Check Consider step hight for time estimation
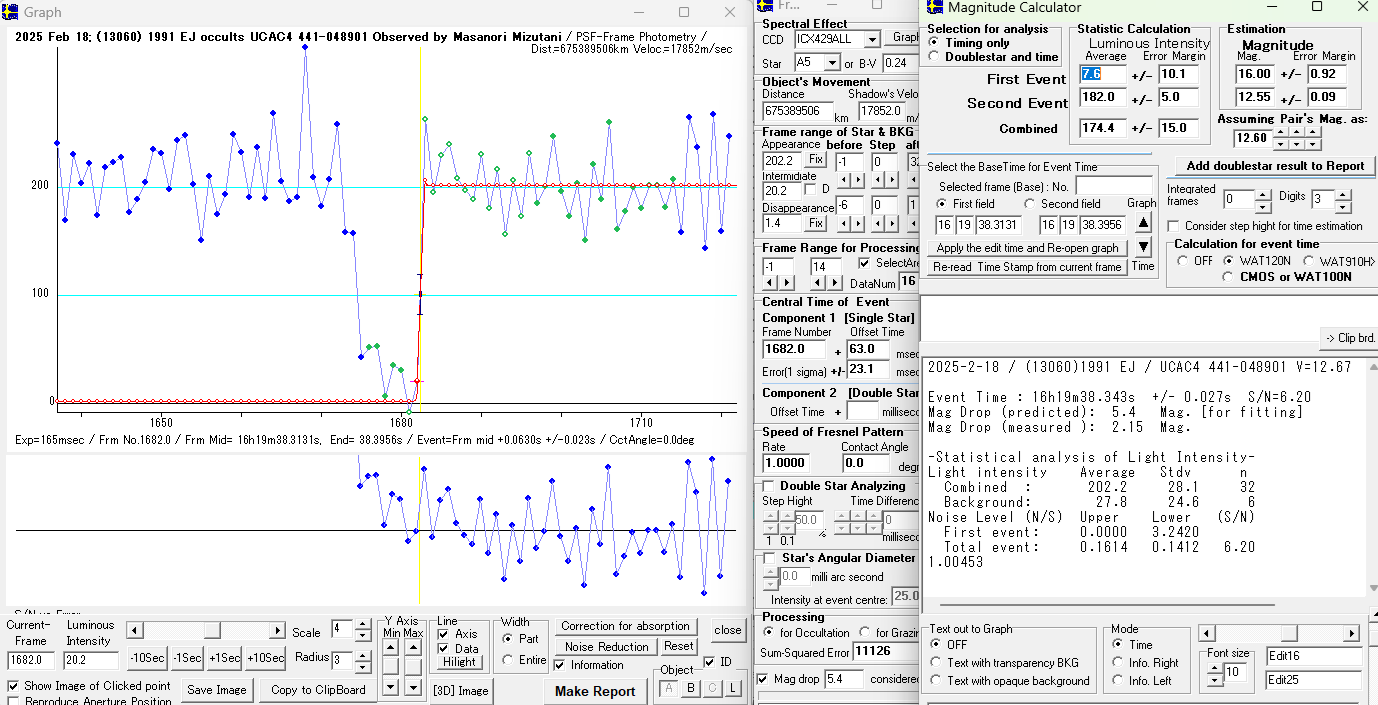This screenshot has height=705, width=1378. pyautogui.click(x=1175, y=226)
